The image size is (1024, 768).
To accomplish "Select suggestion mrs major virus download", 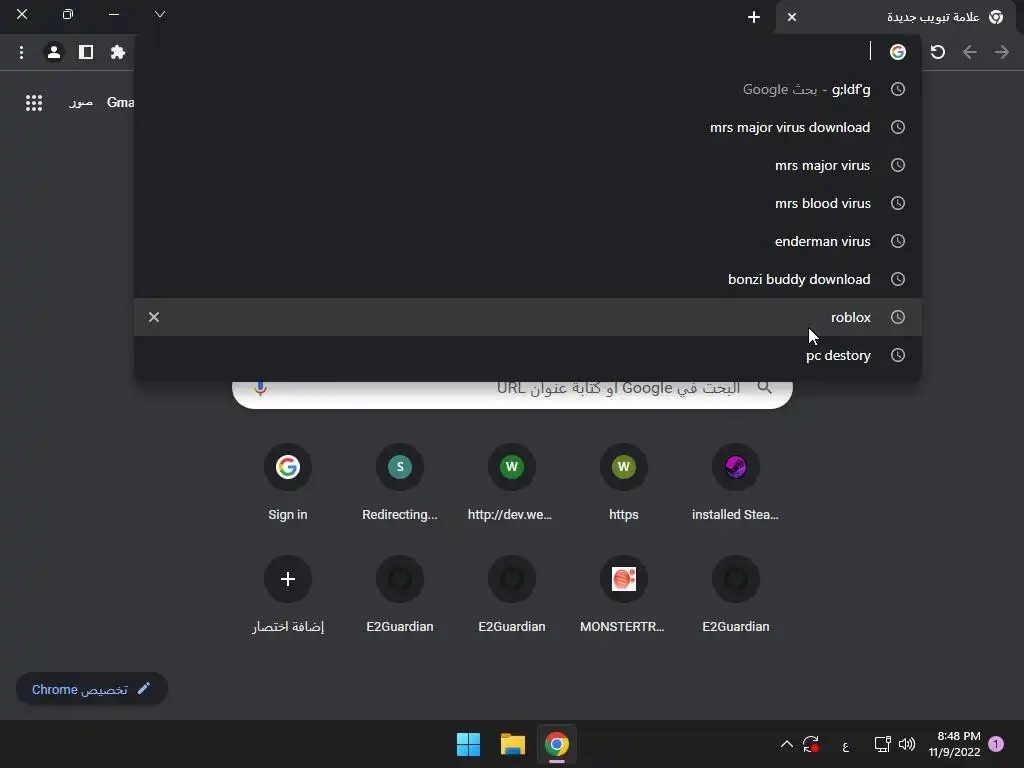I will click(x=528, y=127).
